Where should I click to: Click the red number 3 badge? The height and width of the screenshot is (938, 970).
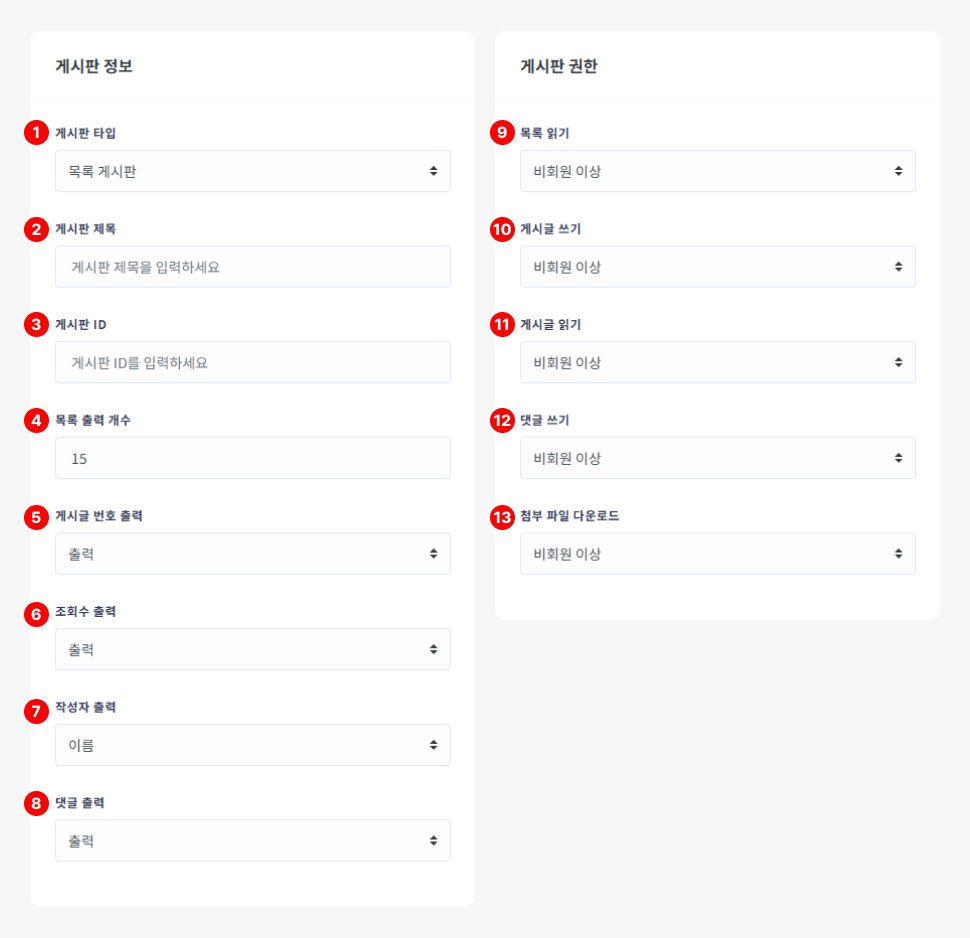point(37,325)
